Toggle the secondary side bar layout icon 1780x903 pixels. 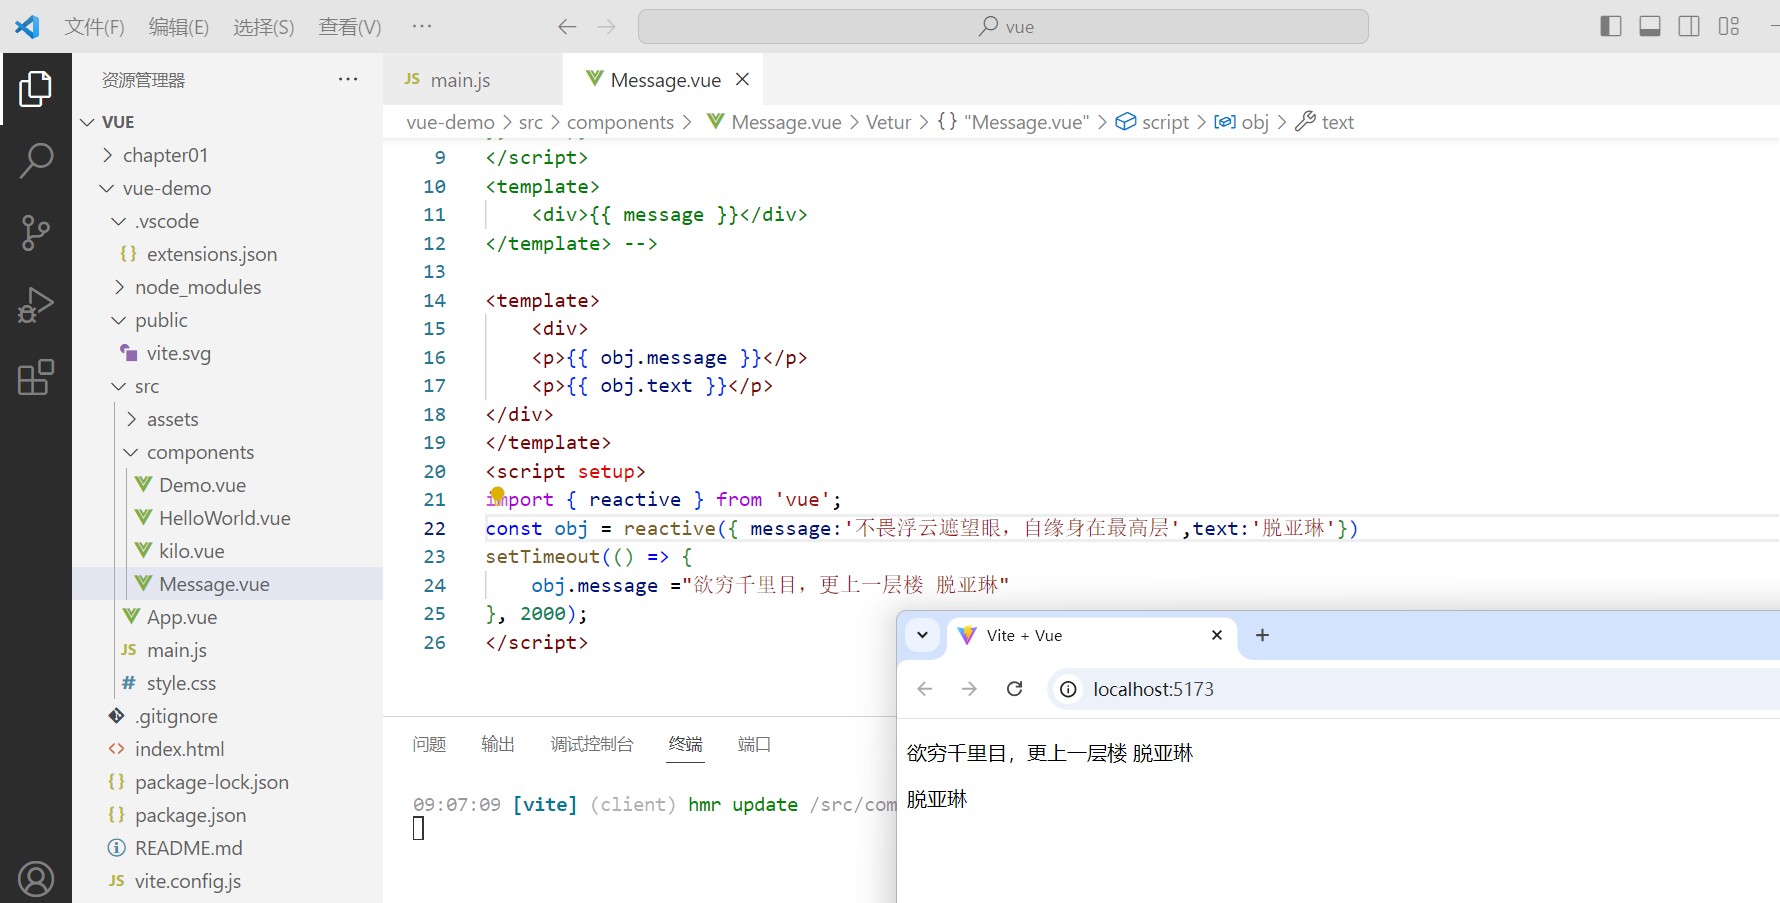click(x=1689, y=27)
